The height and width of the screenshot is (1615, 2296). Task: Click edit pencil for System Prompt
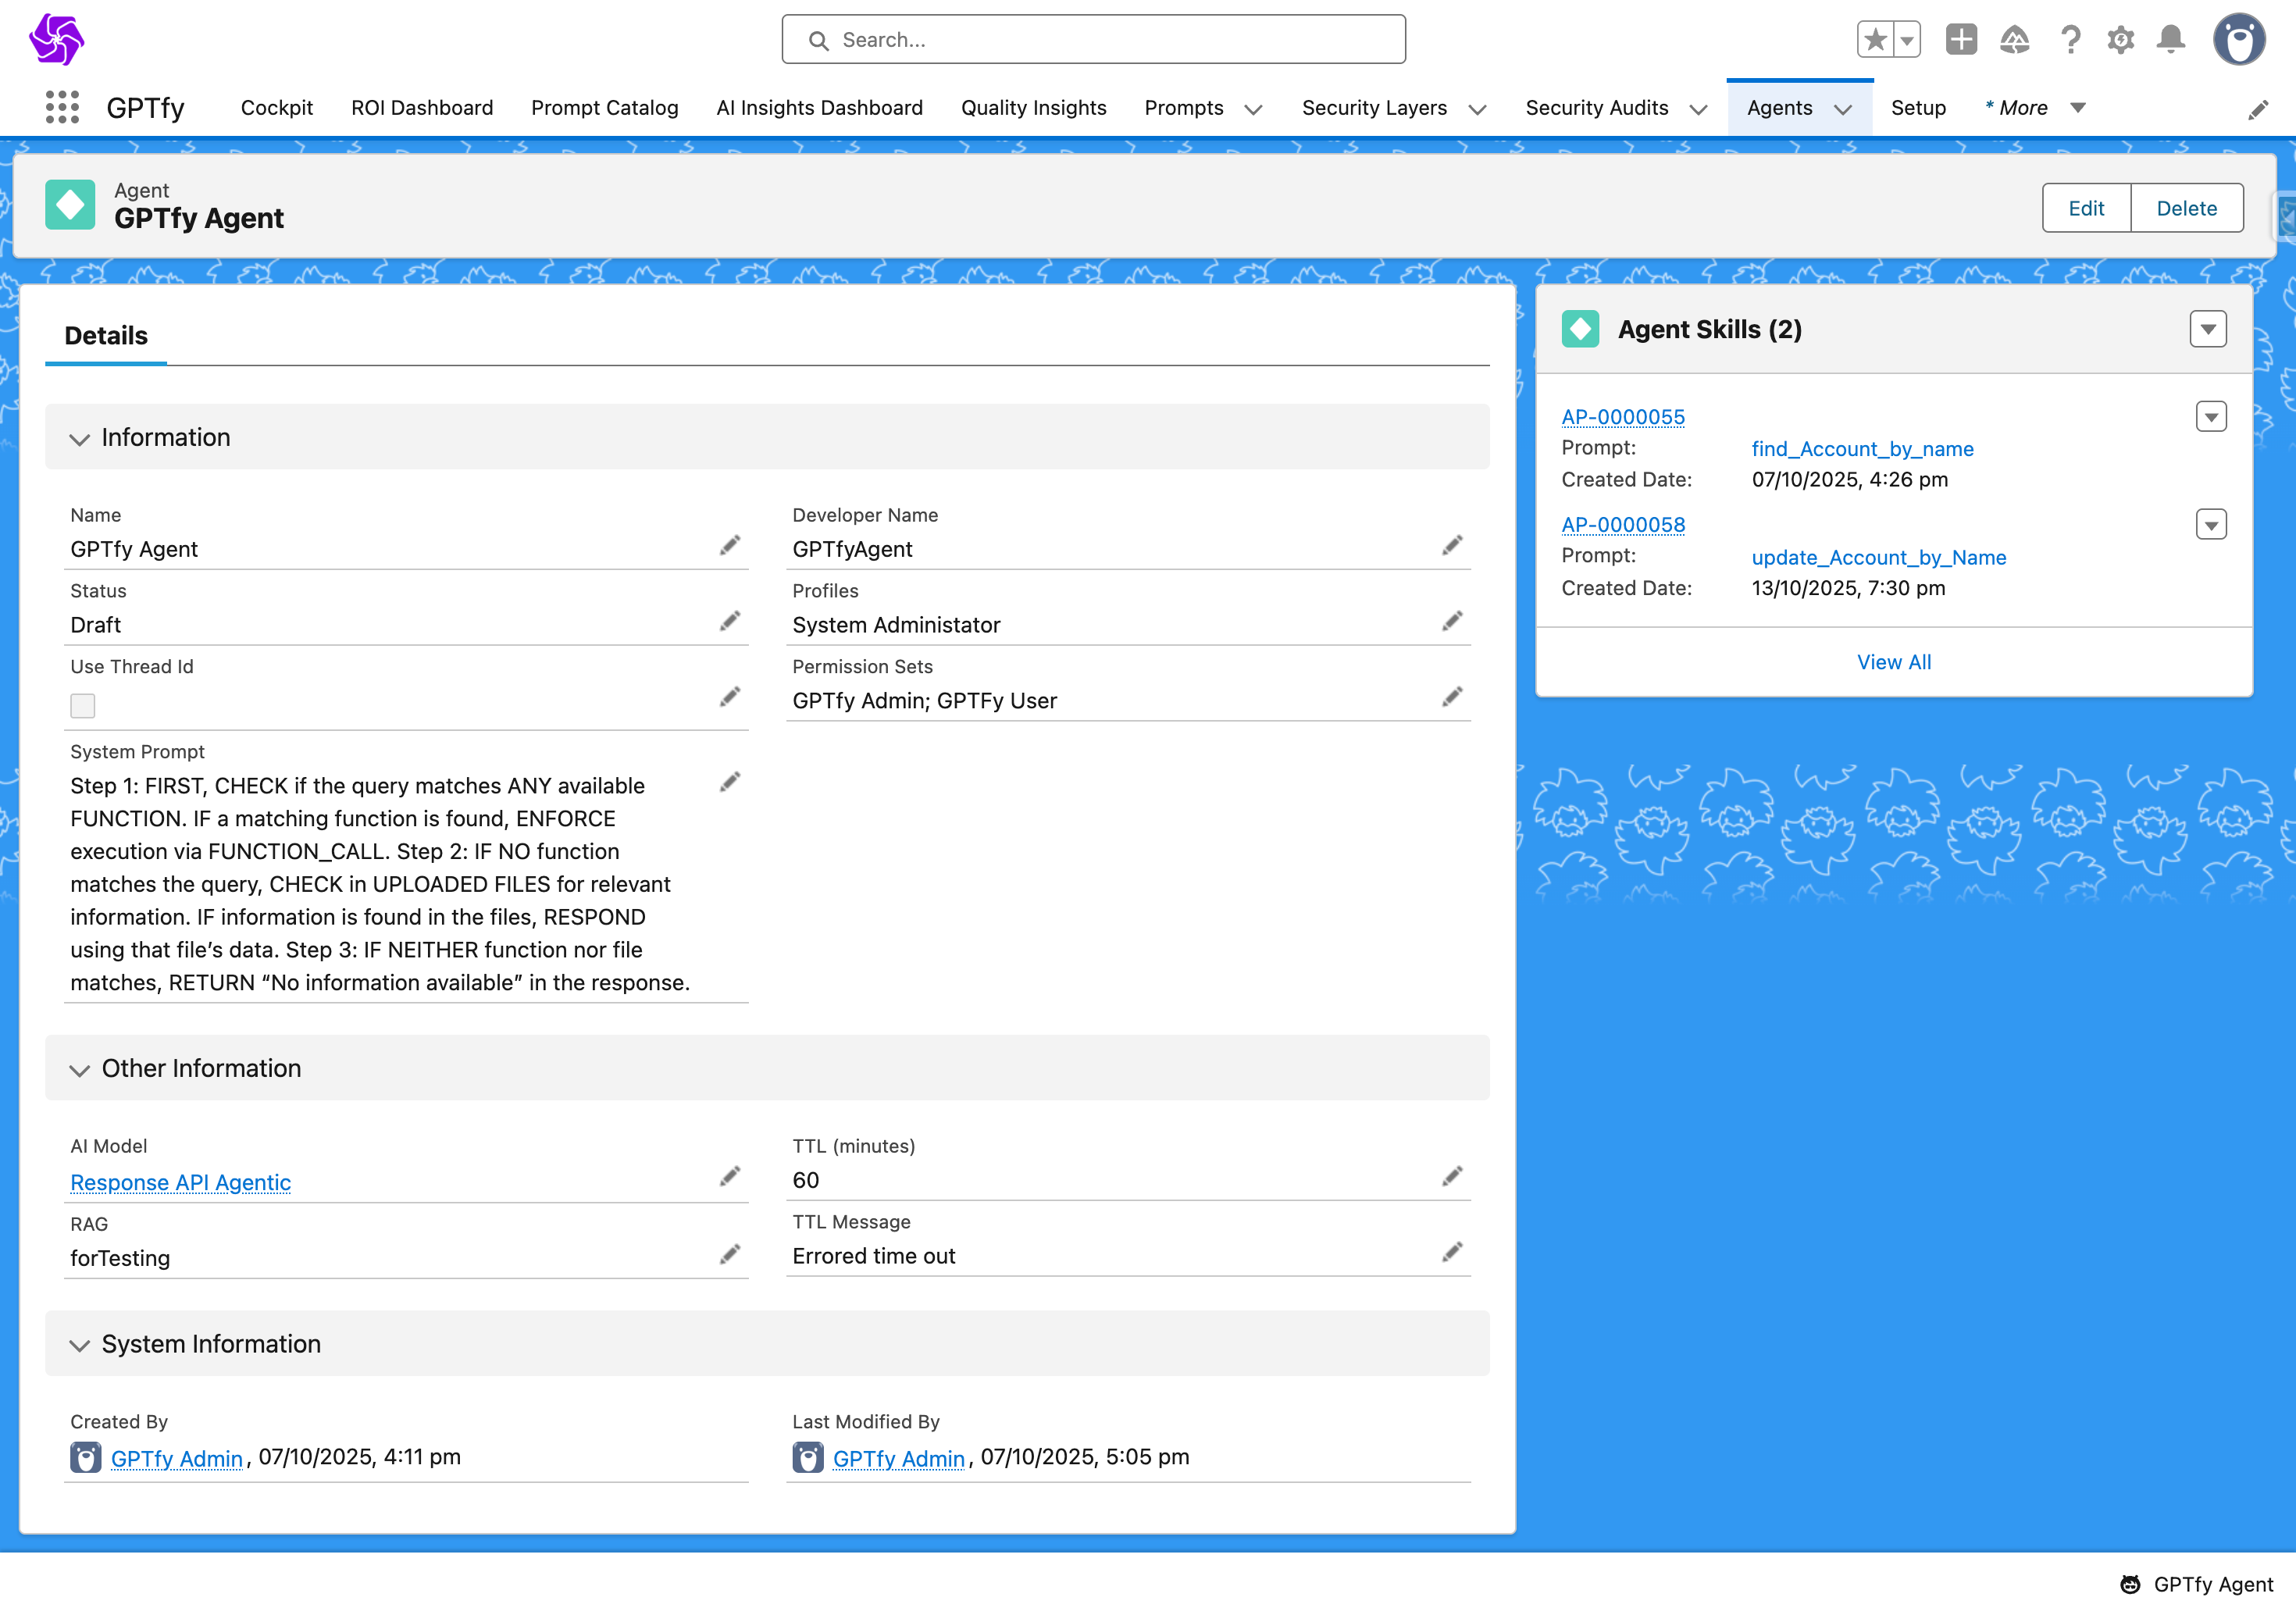[x=730, y=782]
